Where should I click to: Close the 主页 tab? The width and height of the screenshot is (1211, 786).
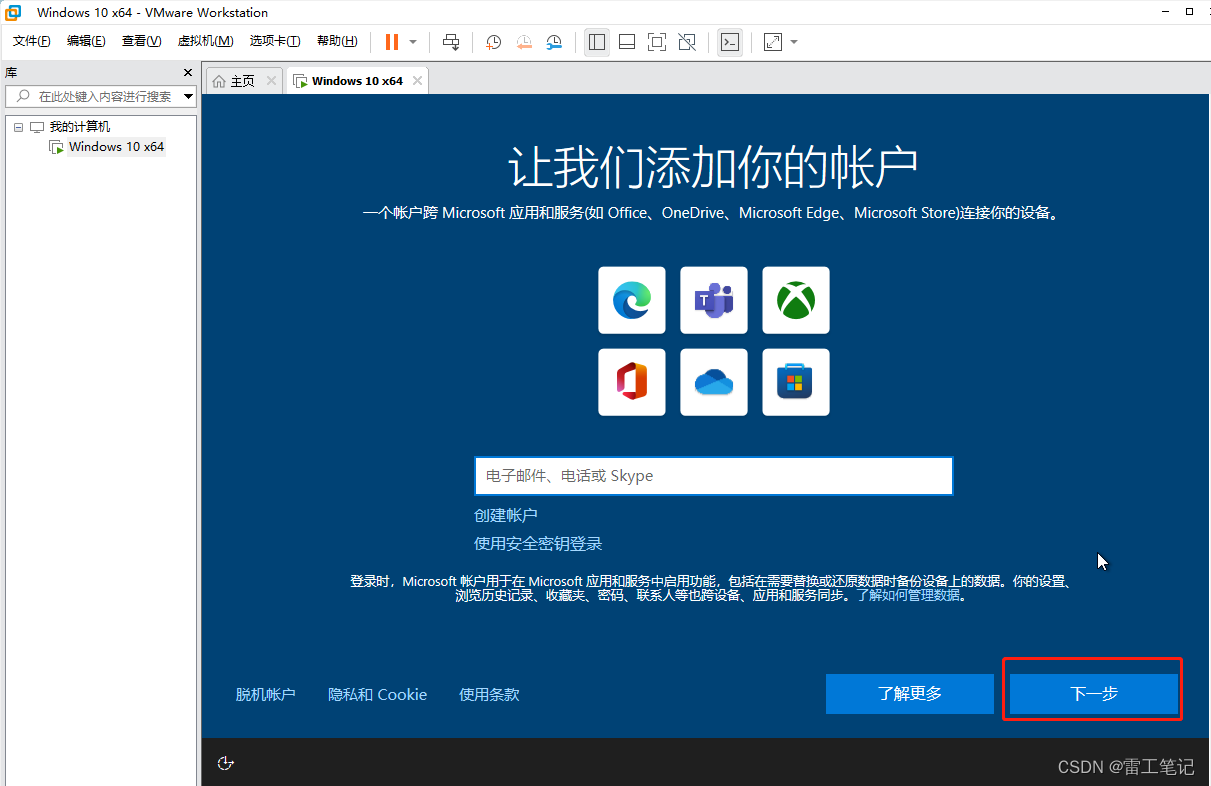point(271,81)
